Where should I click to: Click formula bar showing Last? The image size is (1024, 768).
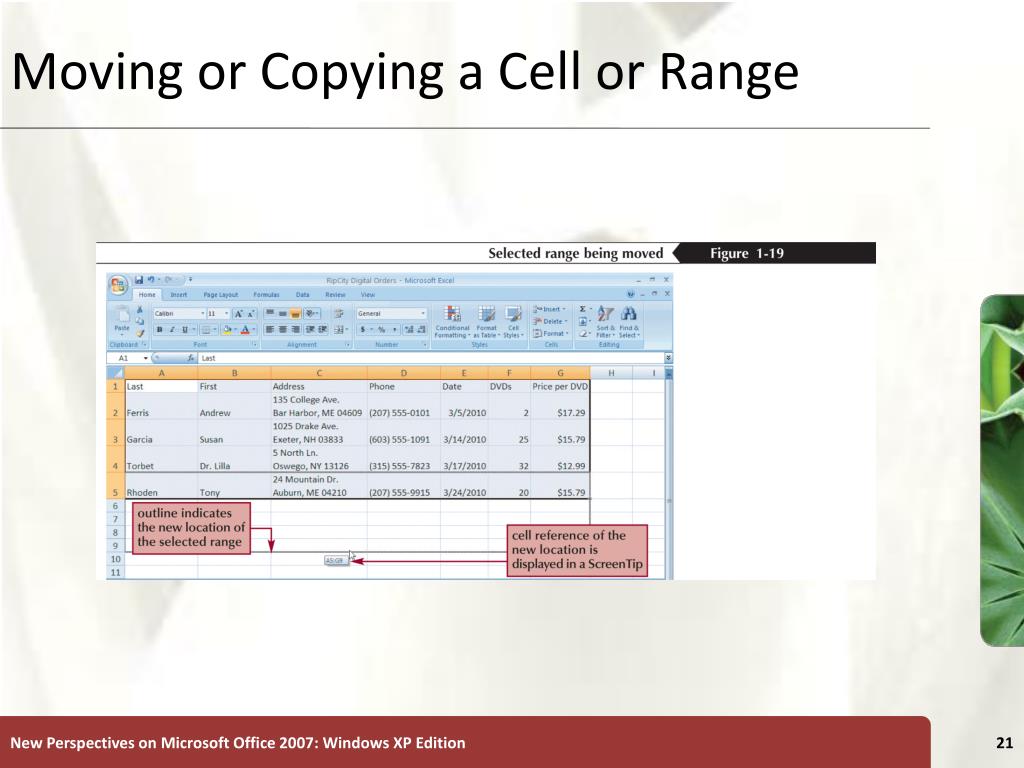click(432, 358)
